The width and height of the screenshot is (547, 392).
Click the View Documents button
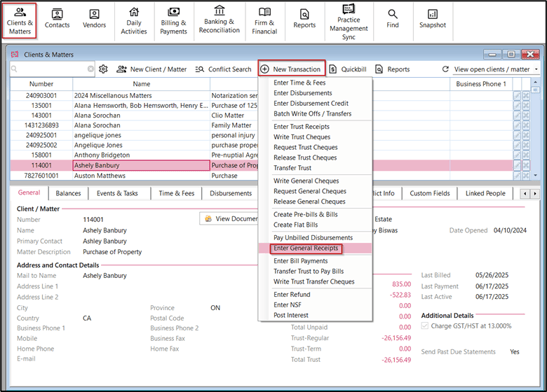coord(229,219)
